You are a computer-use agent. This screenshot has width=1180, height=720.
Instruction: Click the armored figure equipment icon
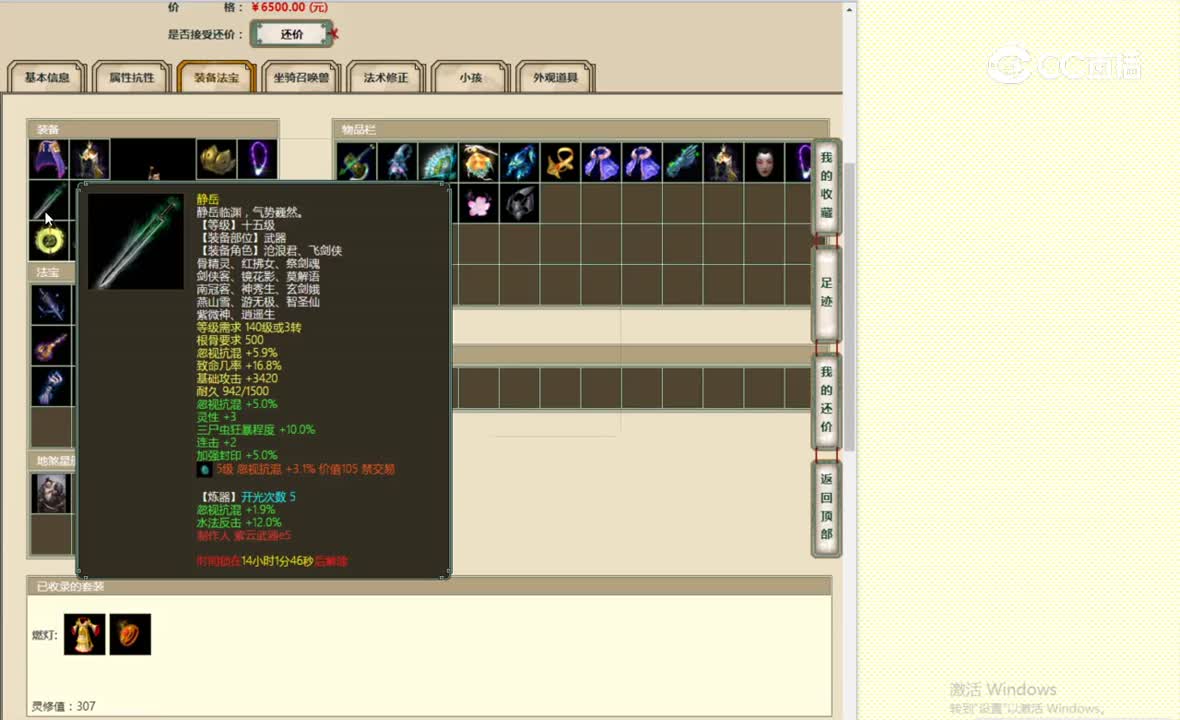[x=90, y=159]
